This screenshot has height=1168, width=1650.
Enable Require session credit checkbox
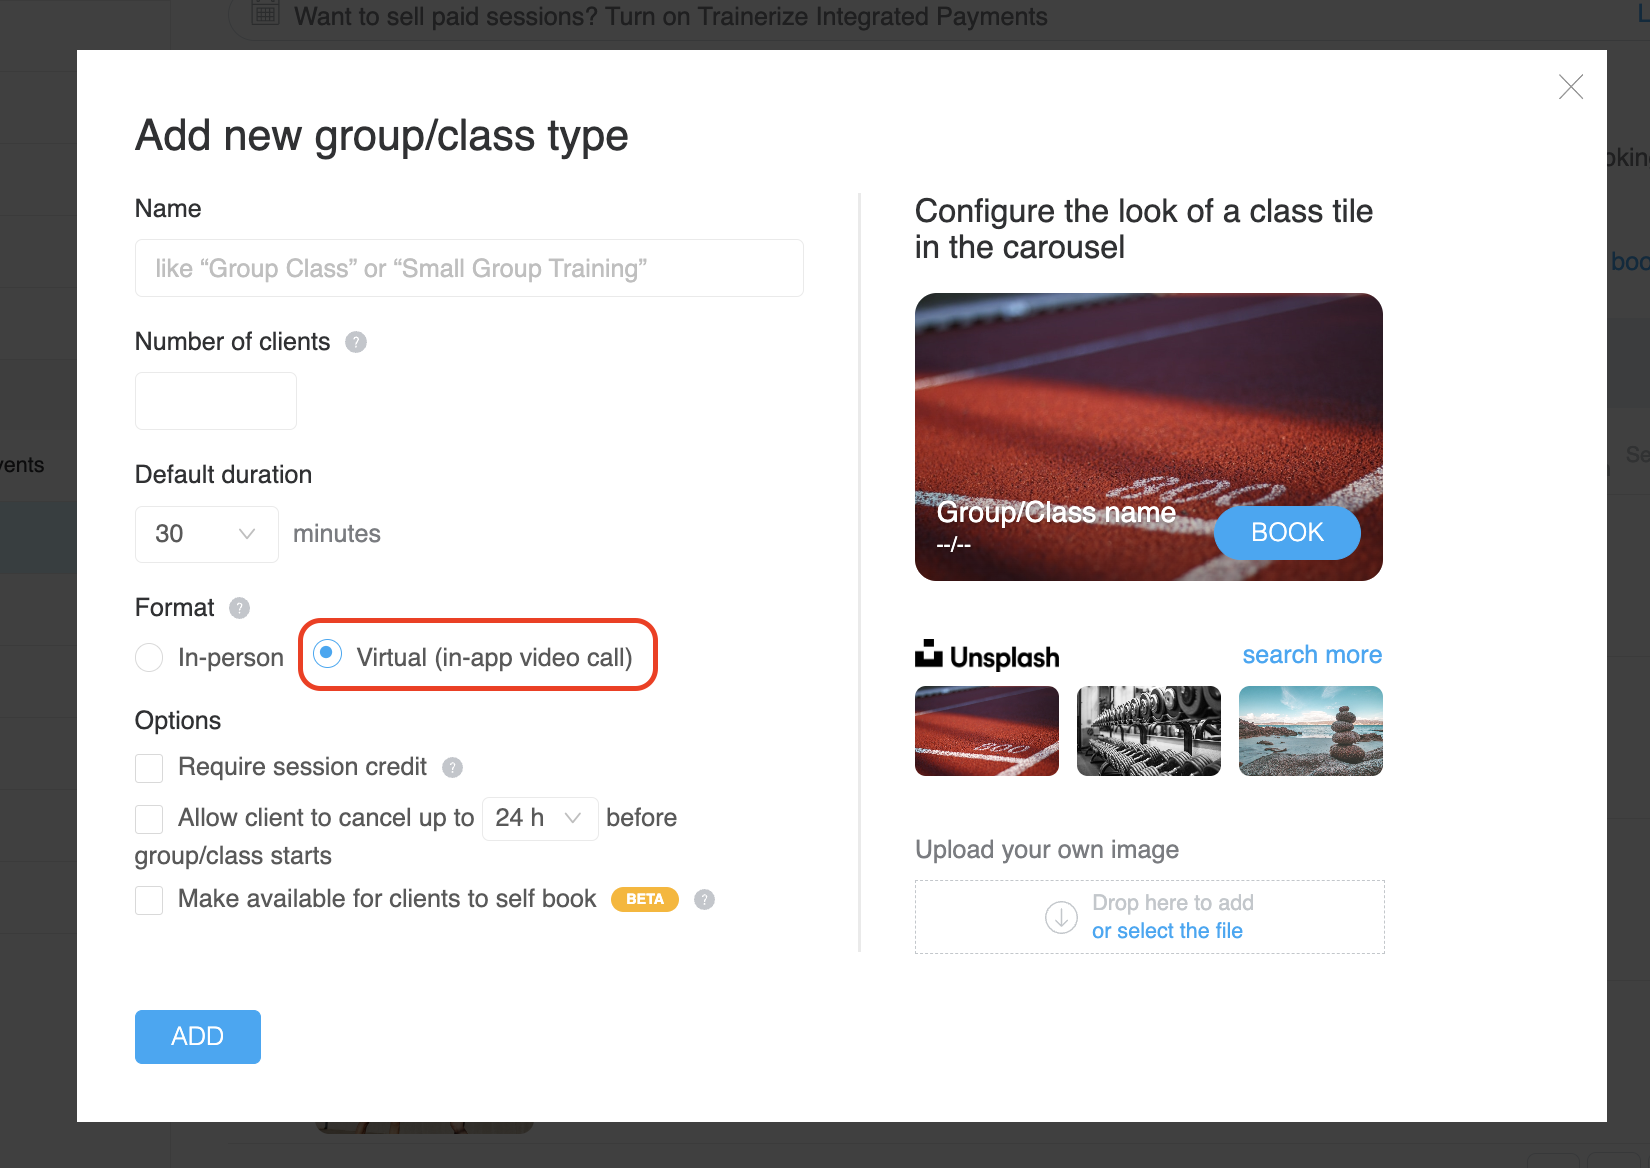tap(149, 768)
